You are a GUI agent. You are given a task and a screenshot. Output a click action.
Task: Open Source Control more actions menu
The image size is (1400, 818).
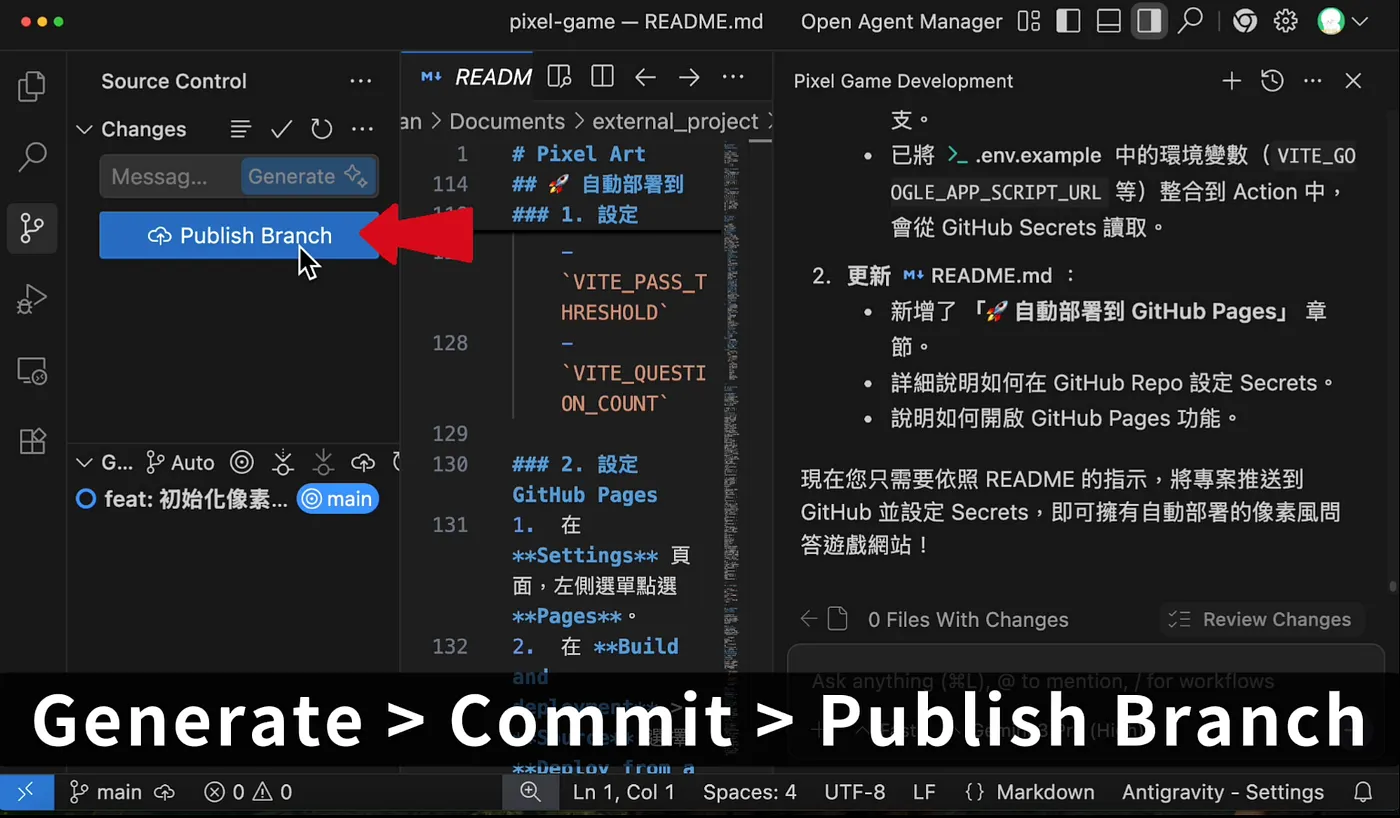click(x=361, y=81)
